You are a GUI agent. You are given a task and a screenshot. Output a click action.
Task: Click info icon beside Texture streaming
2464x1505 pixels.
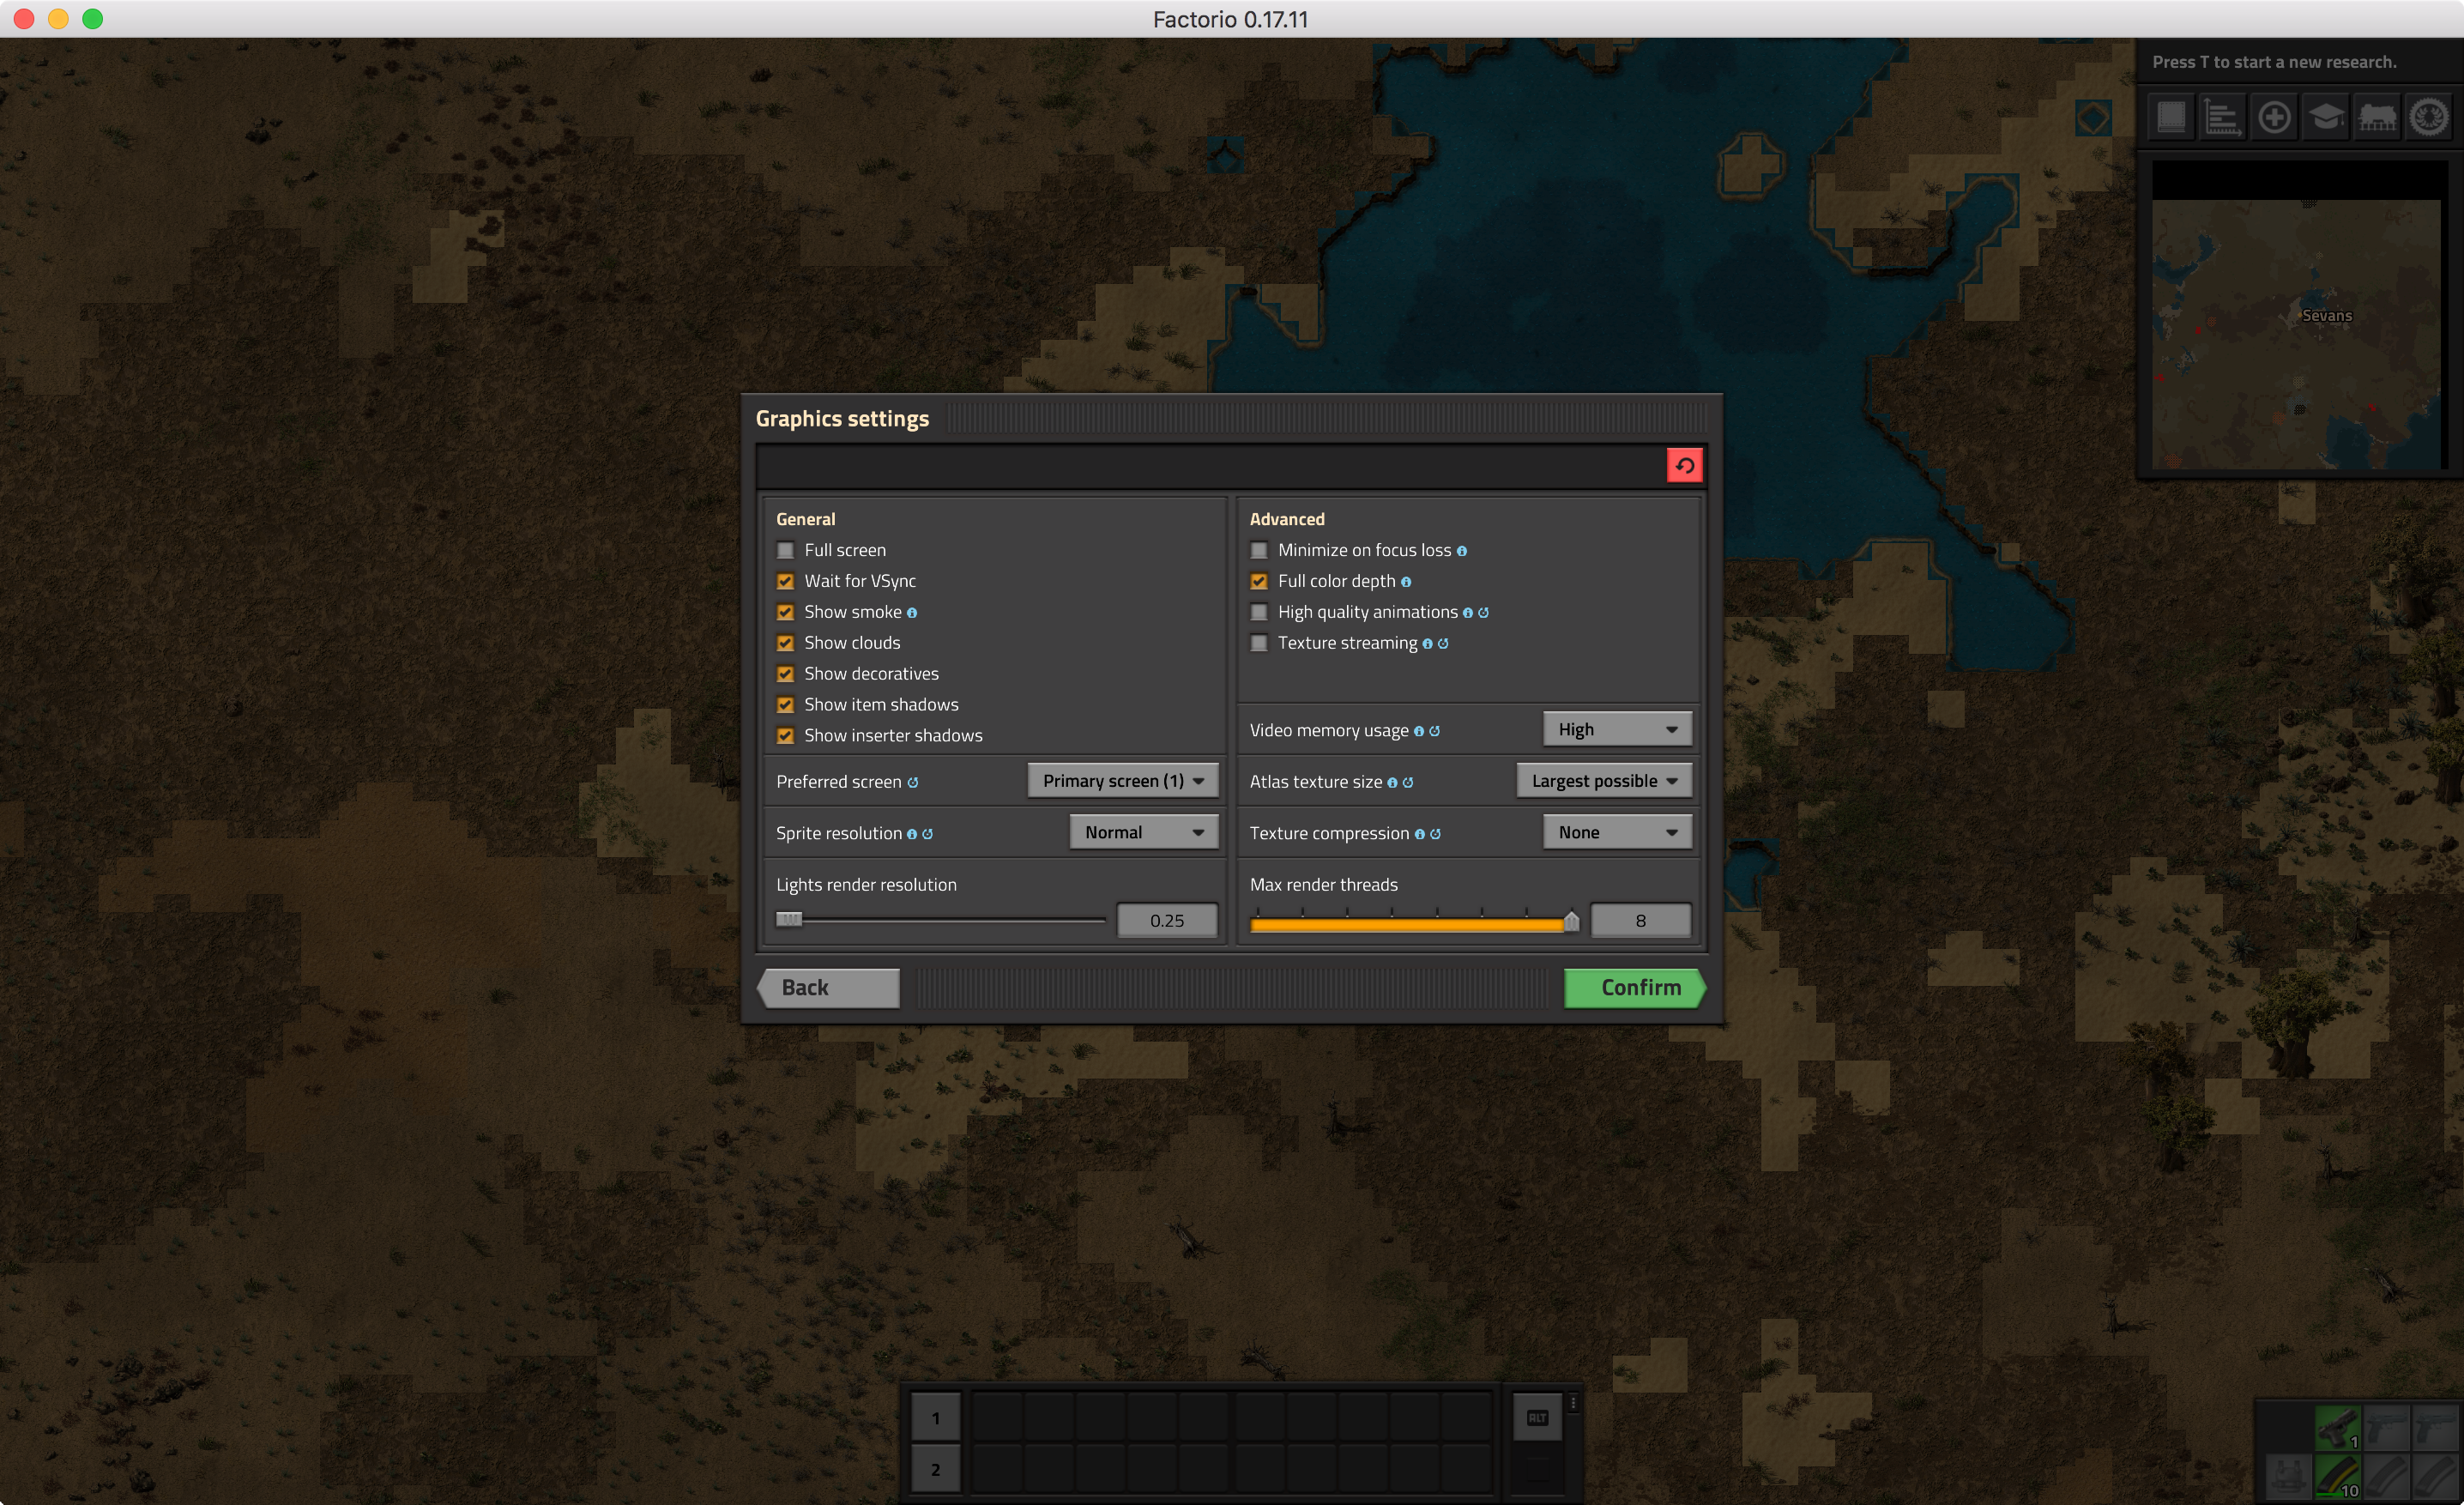[1427, 644]
